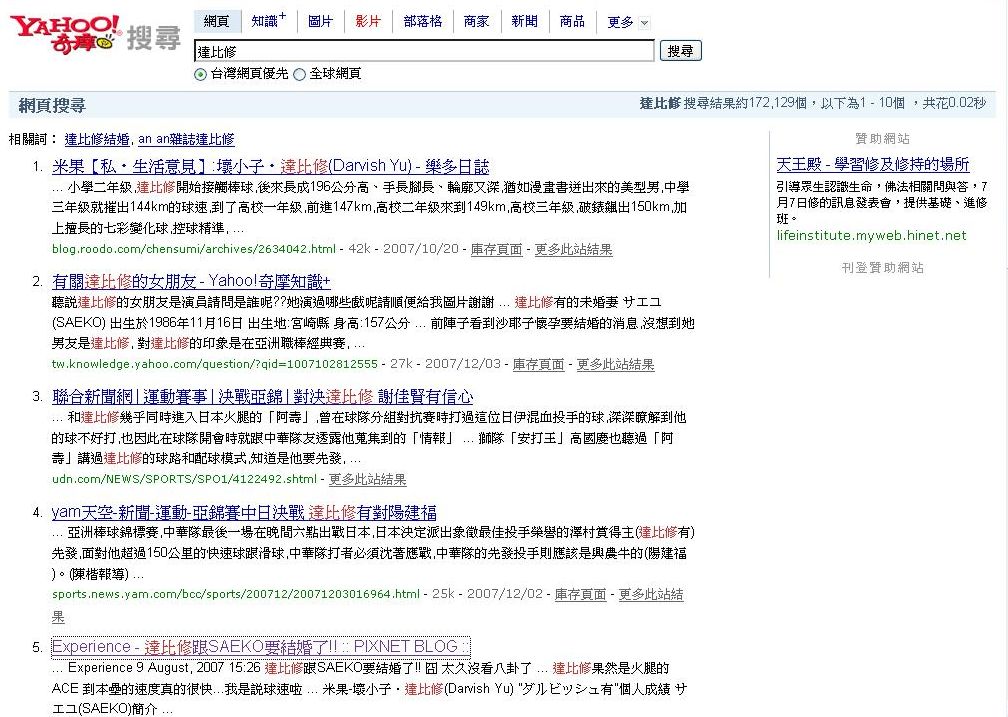Screen dimensions: 1008x717
Task: Open the 圖片 tab
Action: (320, 21)
